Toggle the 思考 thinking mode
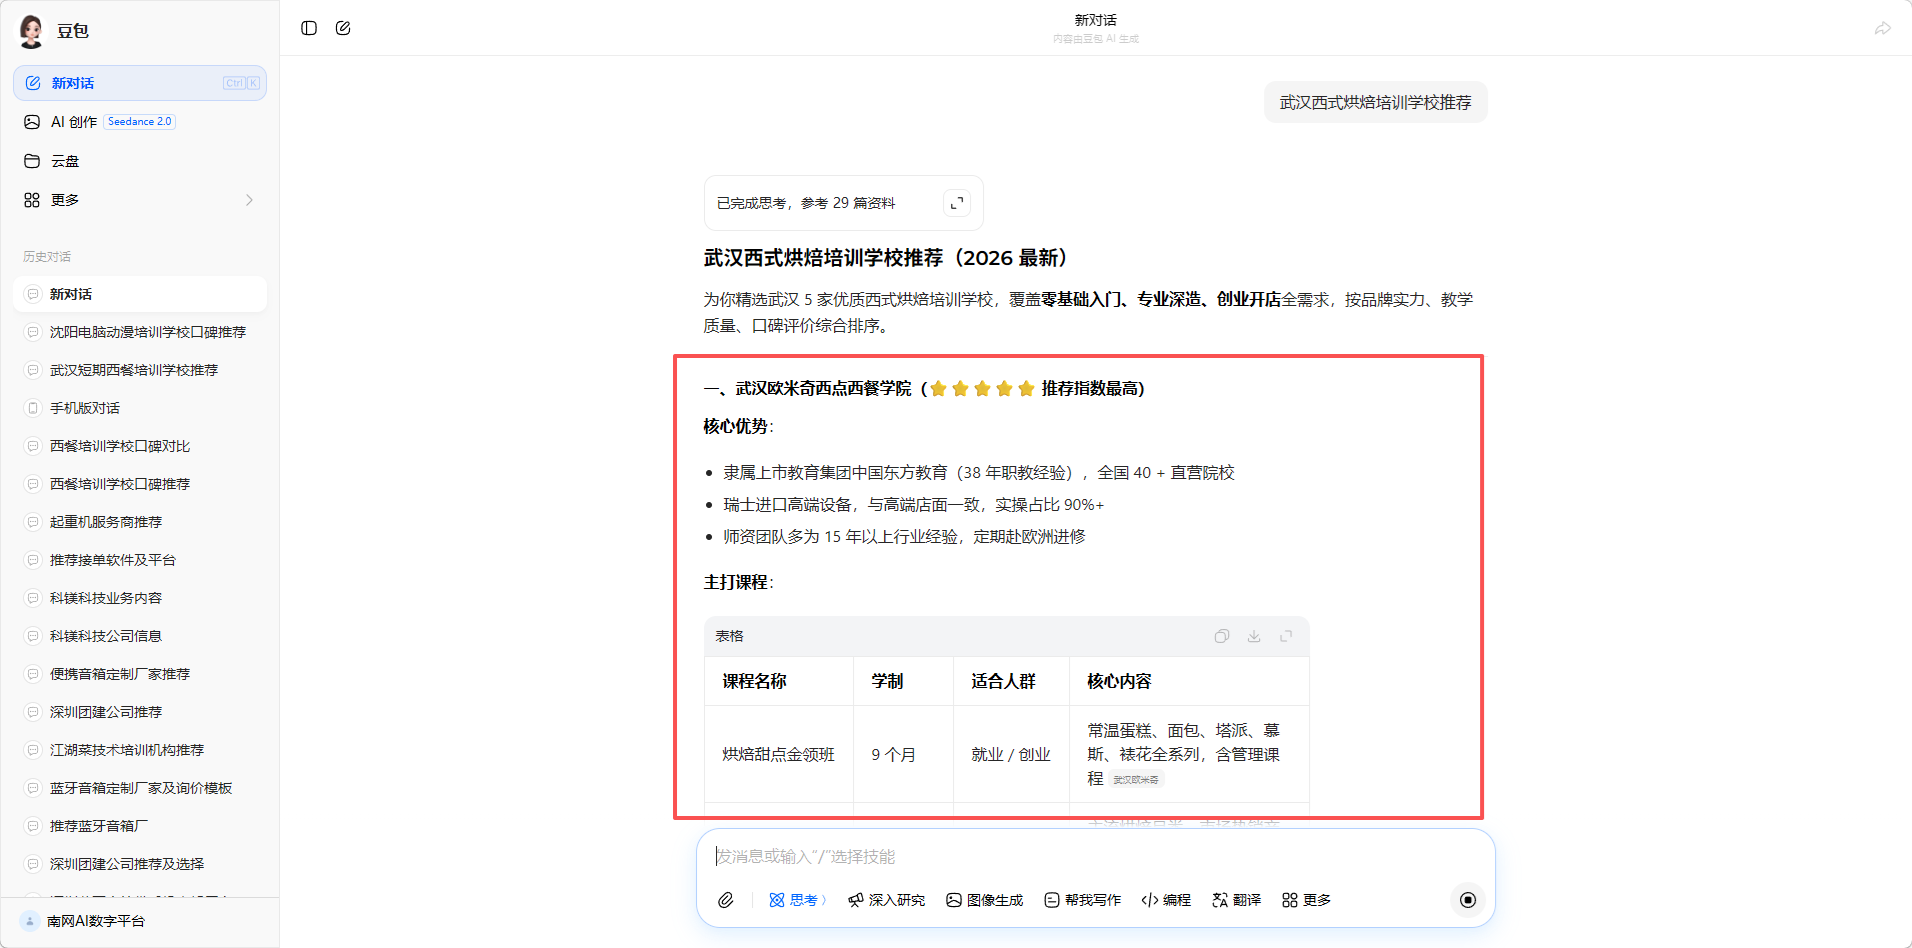Image resolution: width=1912 pixels, height=948 pixels. tap(797, 900)
